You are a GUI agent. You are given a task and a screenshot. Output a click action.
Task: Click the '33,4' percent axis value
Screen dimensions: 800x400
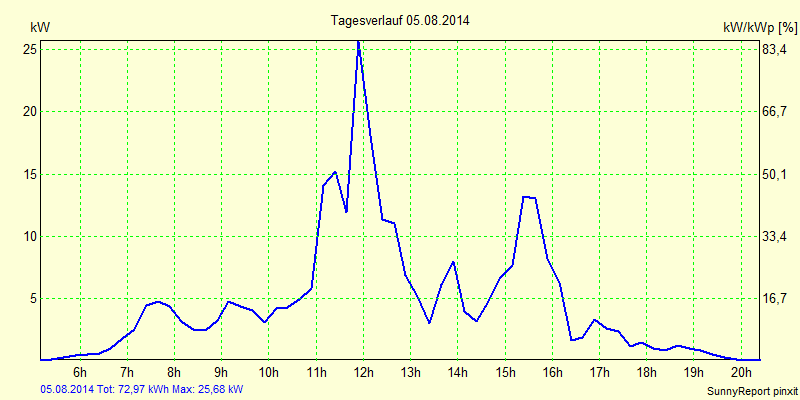pos(774,236)
